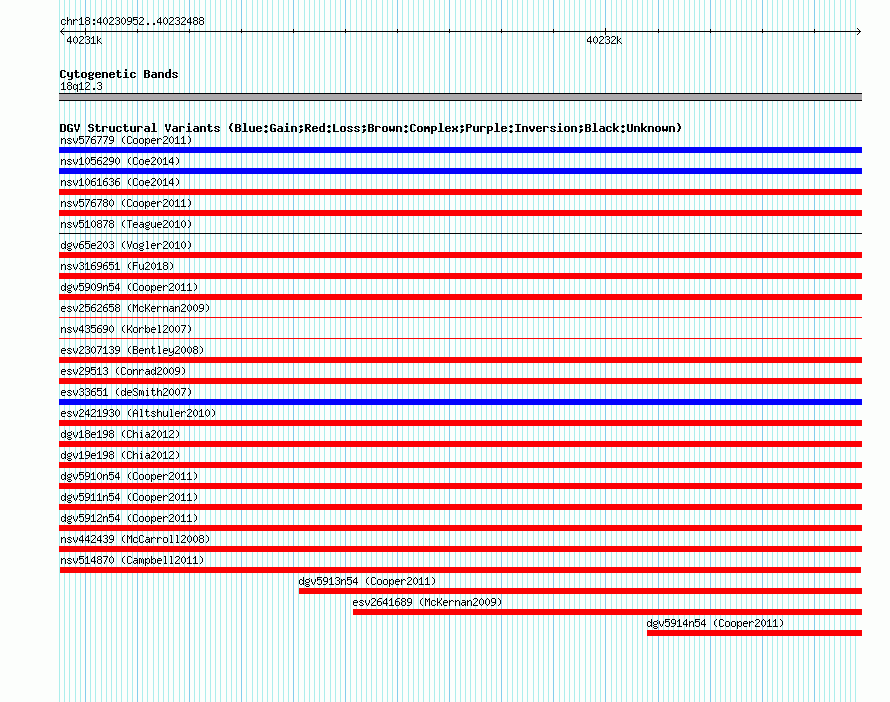
Task: Click the red bar under esv2641689
Action: tap(607, 612)
